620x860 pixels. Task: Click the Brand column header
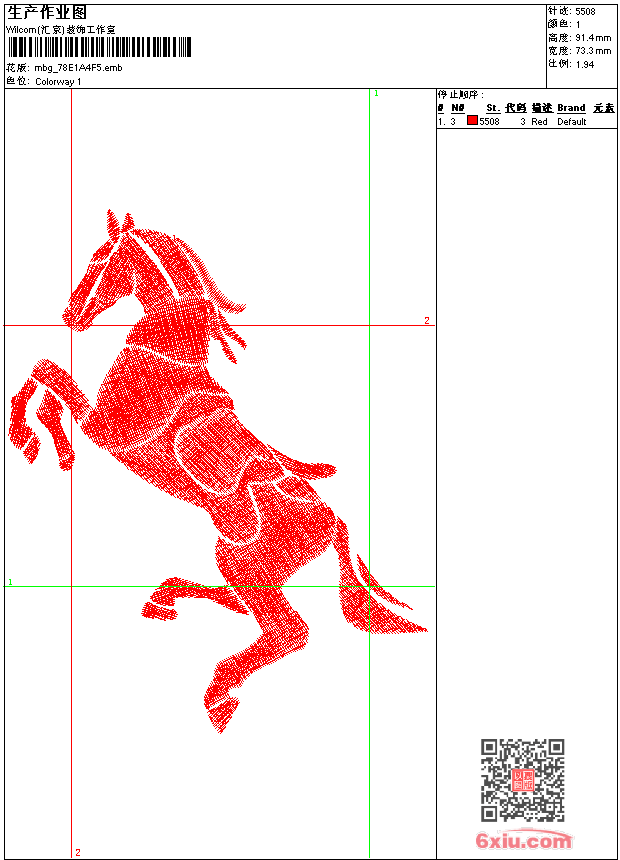point(571,108)
